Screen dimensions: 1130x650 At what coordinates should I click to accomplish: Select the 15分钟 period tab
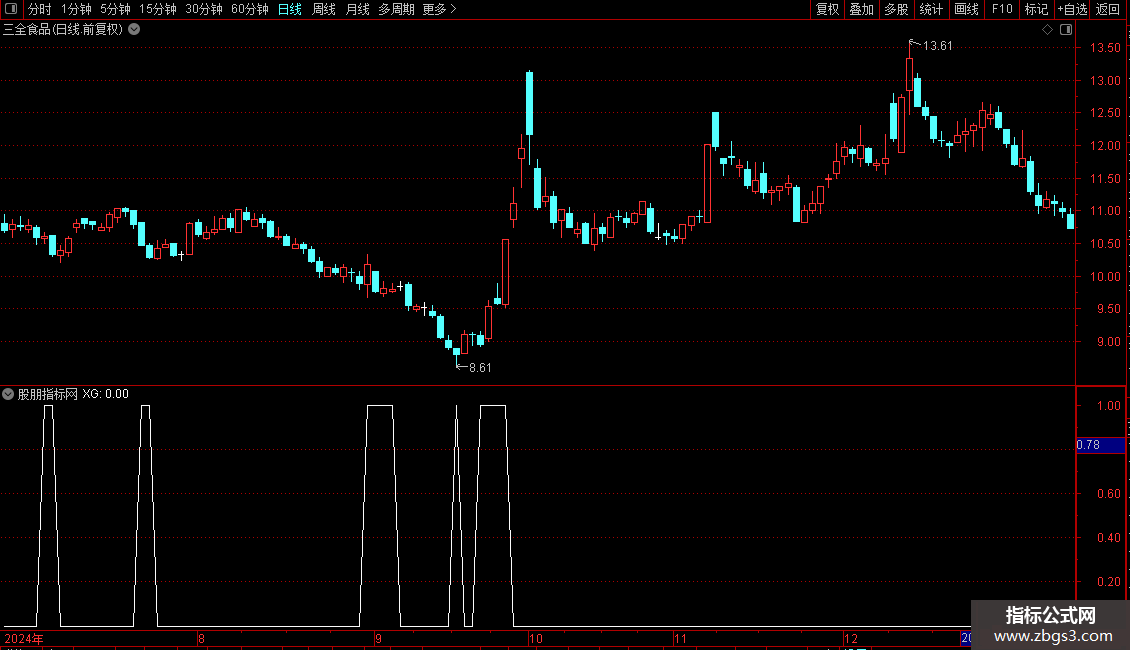tap(158, 9)
